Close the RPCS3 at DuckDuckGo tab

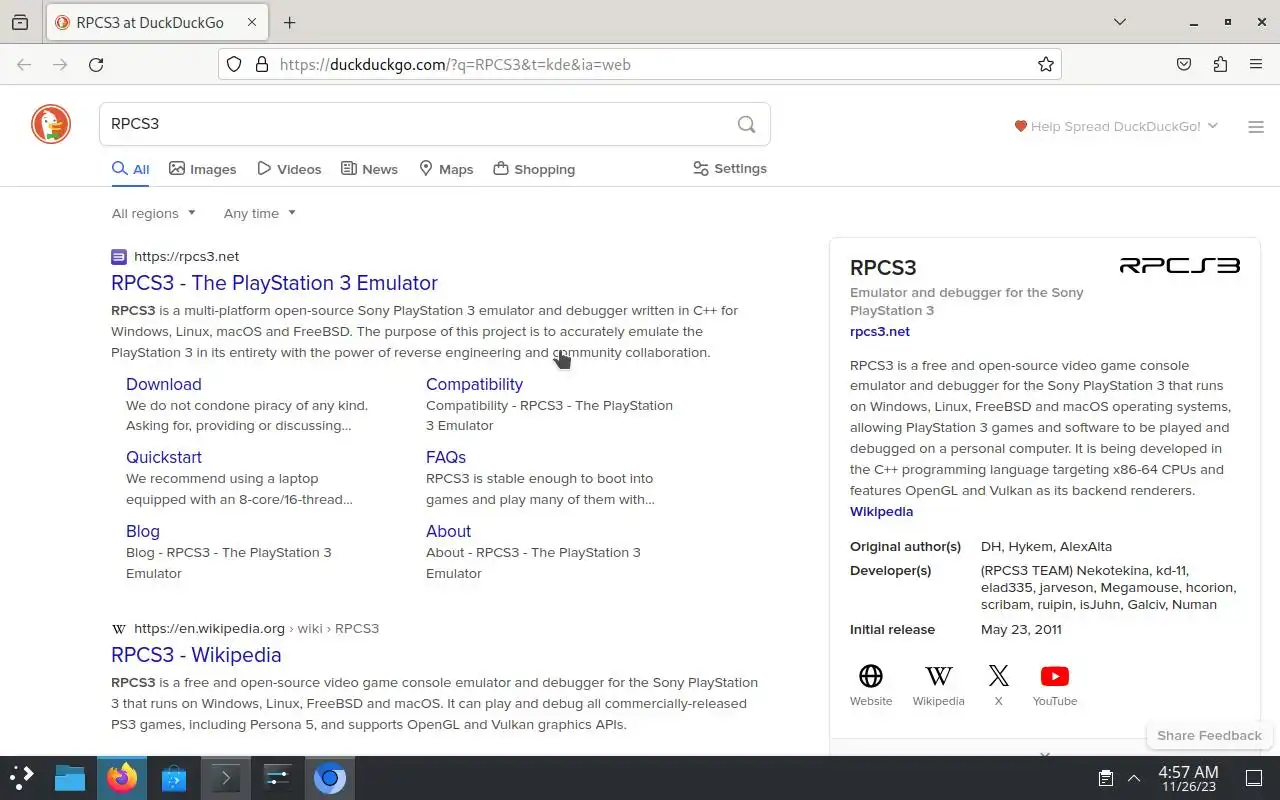tap(252, 22)
